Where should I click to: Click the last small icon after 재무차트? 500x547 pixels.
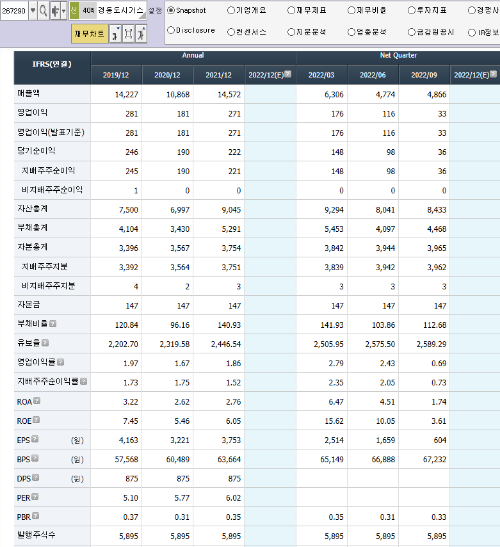[141, 34]
